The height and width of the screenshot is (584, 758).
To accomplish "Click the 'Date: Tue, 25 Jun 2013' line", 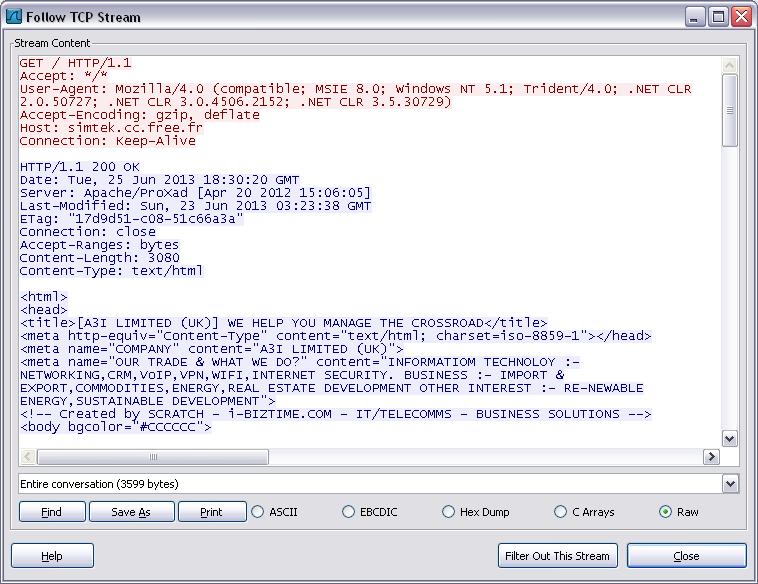I will 160,180.
